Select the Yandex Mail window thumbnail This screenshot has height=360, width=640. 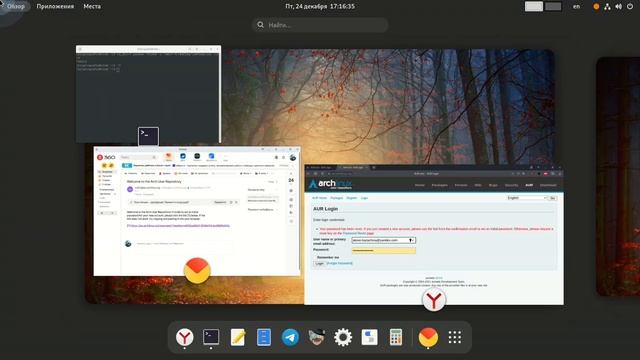tap(197, 211)
